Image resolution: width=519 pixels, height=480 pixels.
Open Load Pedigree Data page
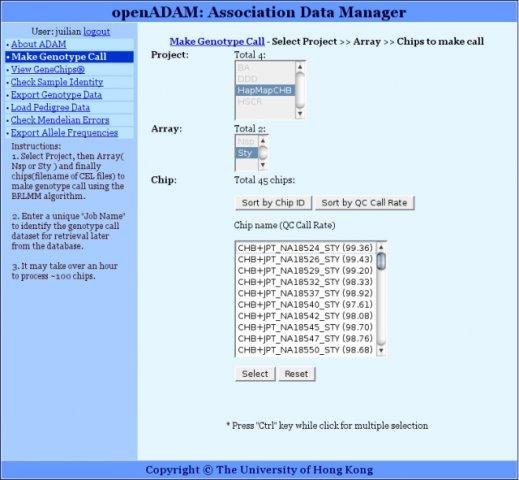(x=50, y=107)
